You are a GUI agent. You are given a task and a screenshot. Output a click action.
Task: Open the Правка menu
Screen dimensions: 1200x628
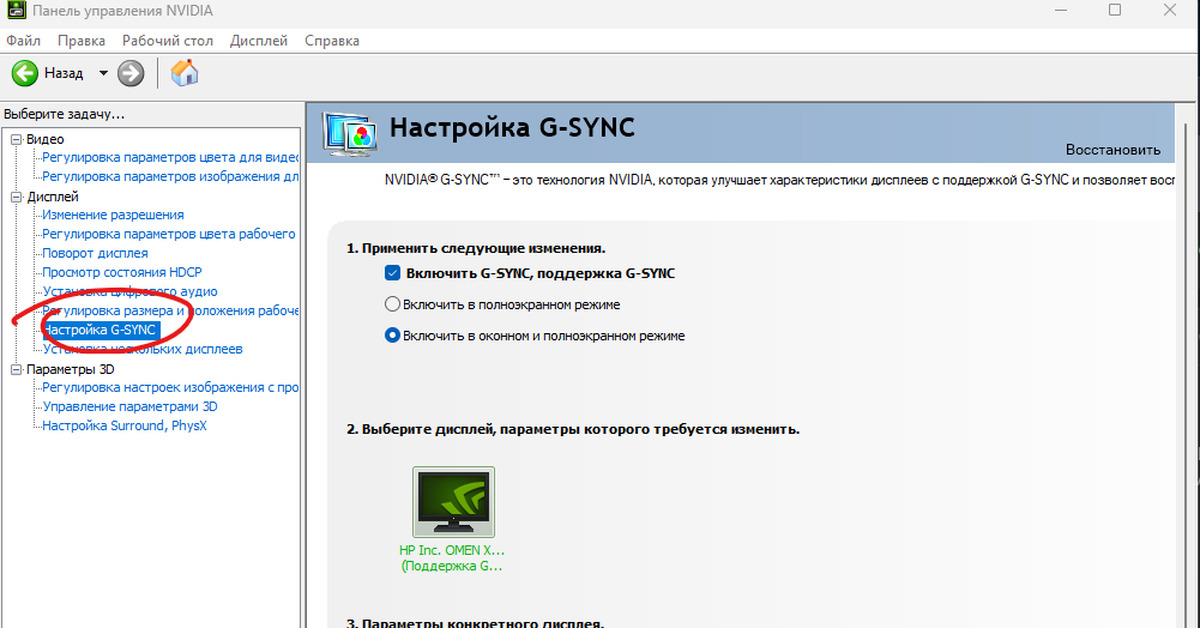(x=81, y=41)
